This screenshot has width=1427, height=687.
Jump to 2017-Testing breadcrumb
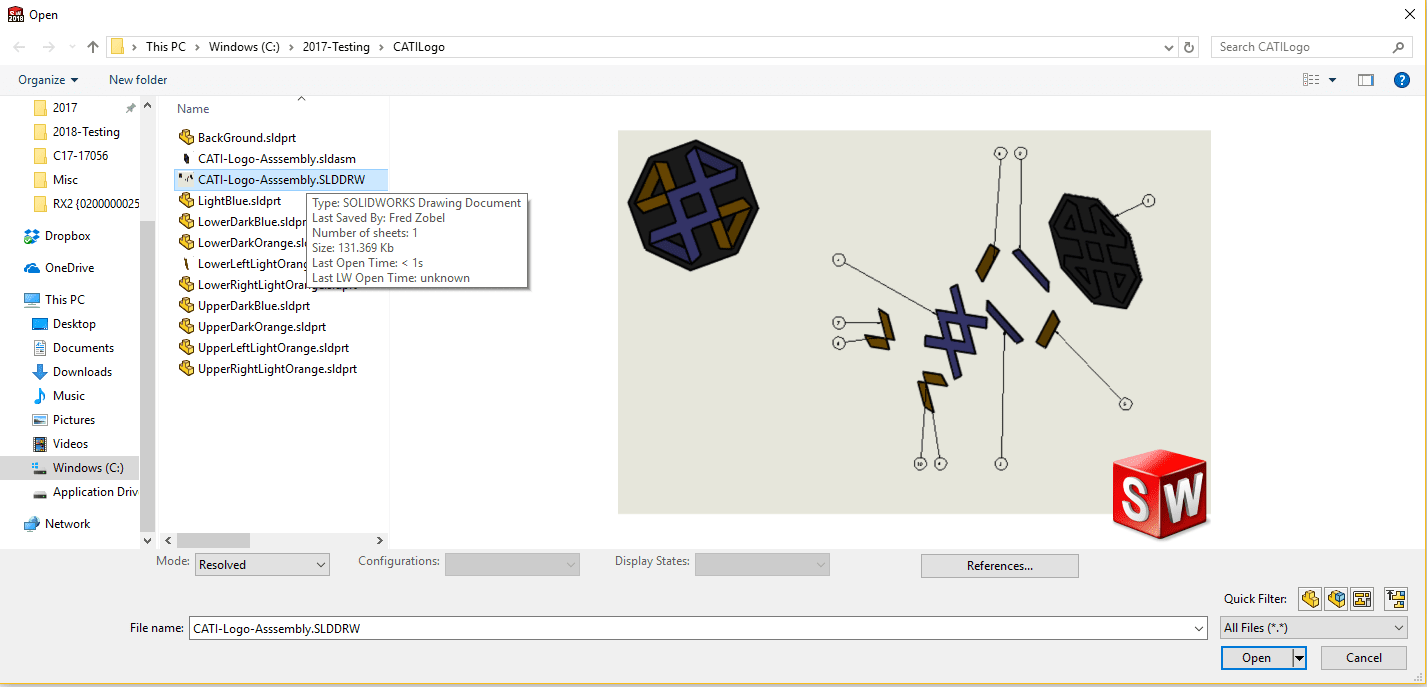point(338,47)
